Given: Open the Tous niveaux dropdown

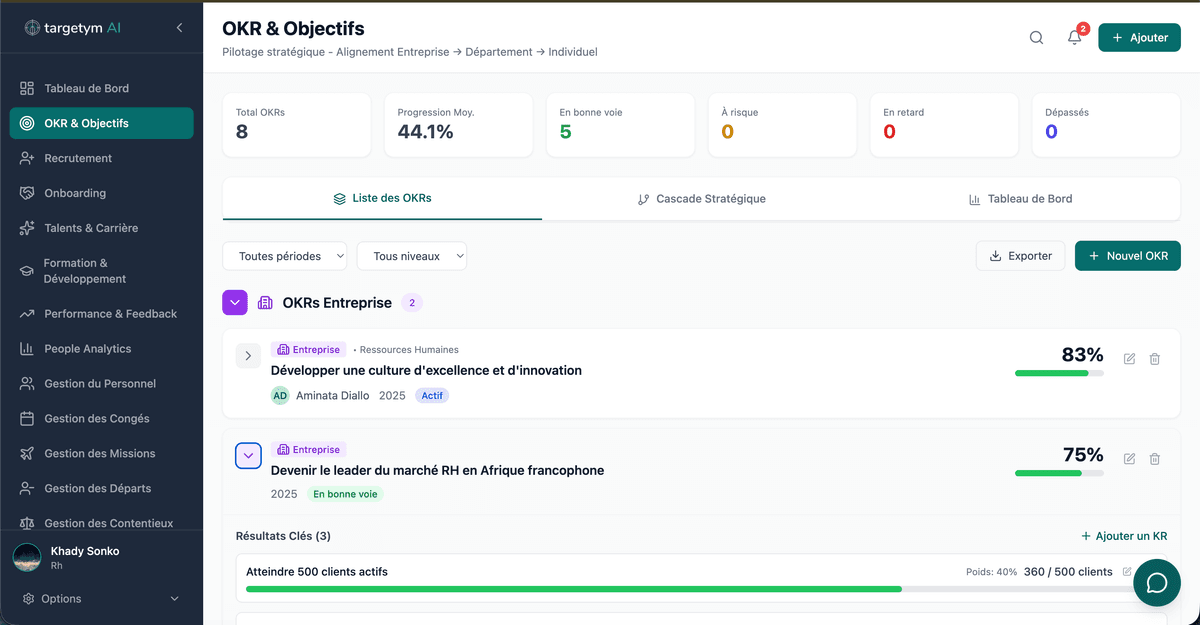Looking at the screenshot, I should 411,256.
